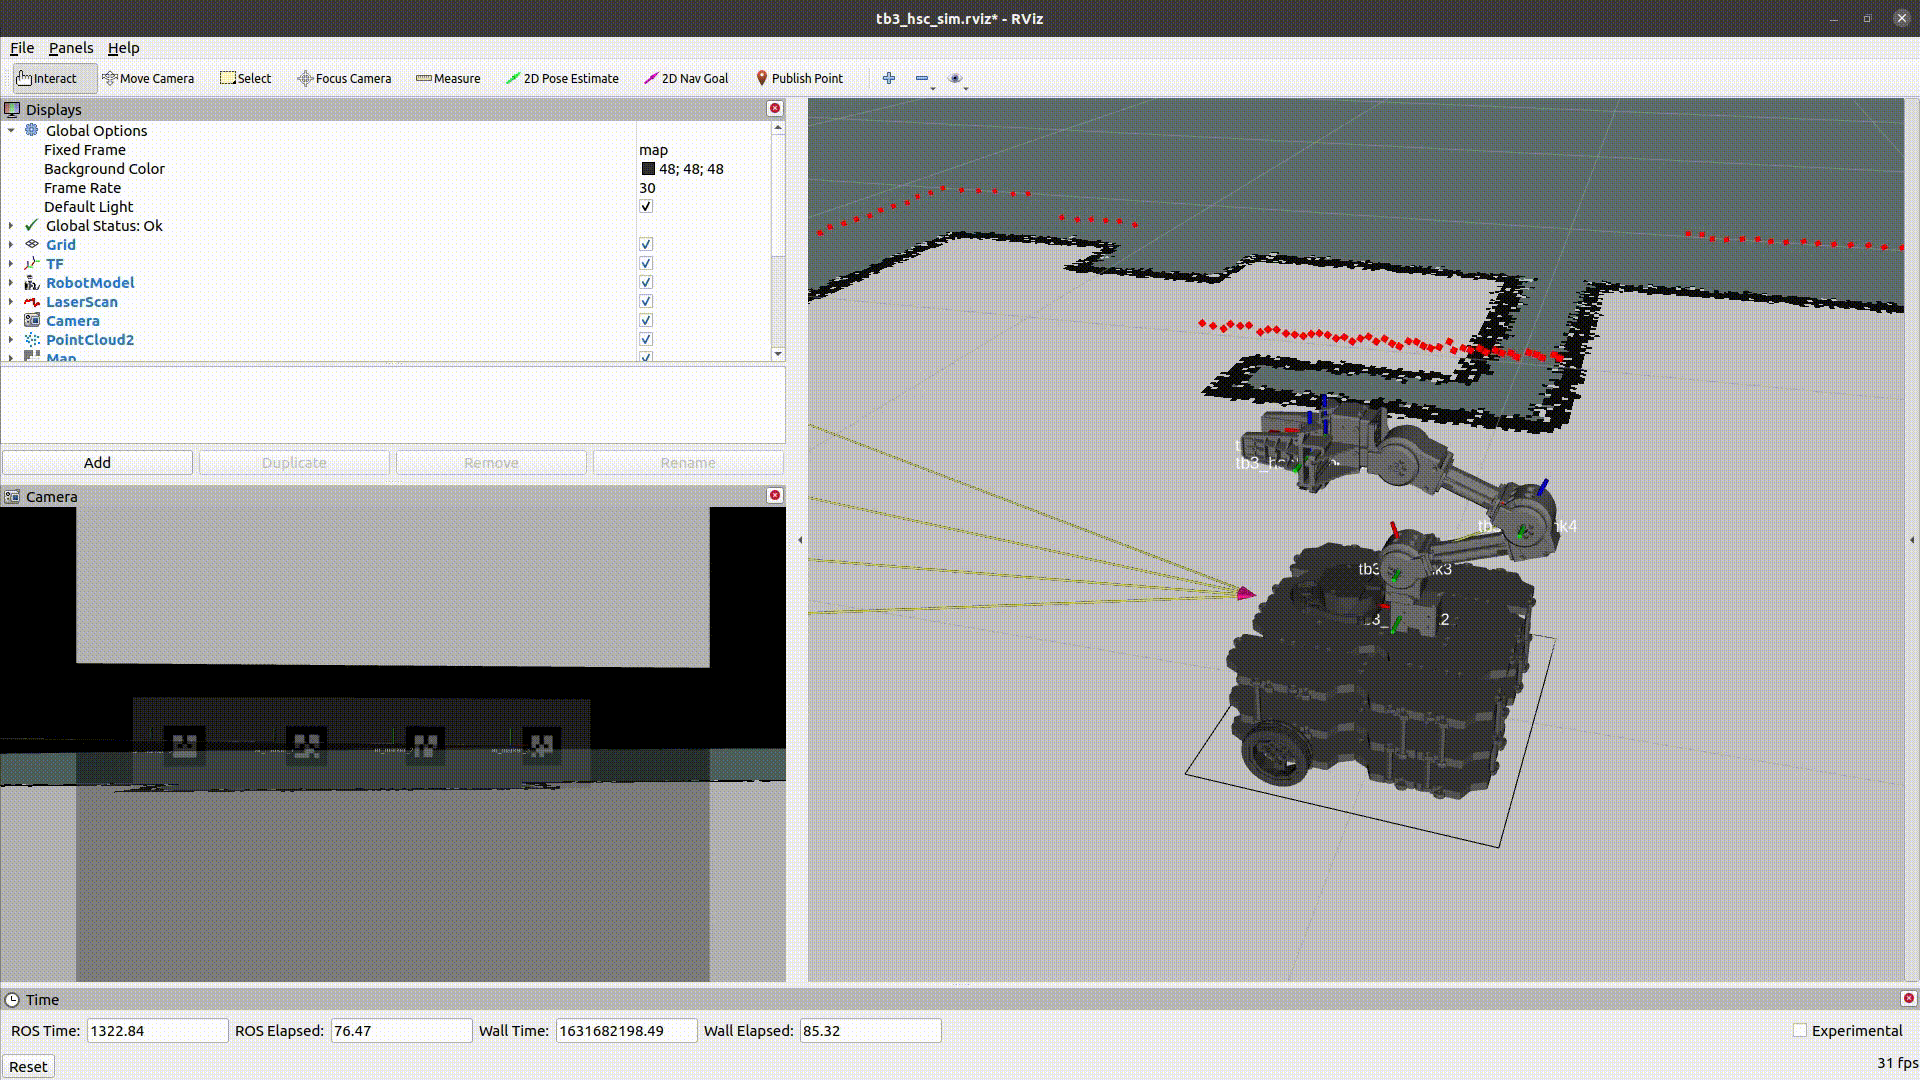Expand the PointCloud2 display entry
Screen dimensions: 1920x1080
pos(11,340)
